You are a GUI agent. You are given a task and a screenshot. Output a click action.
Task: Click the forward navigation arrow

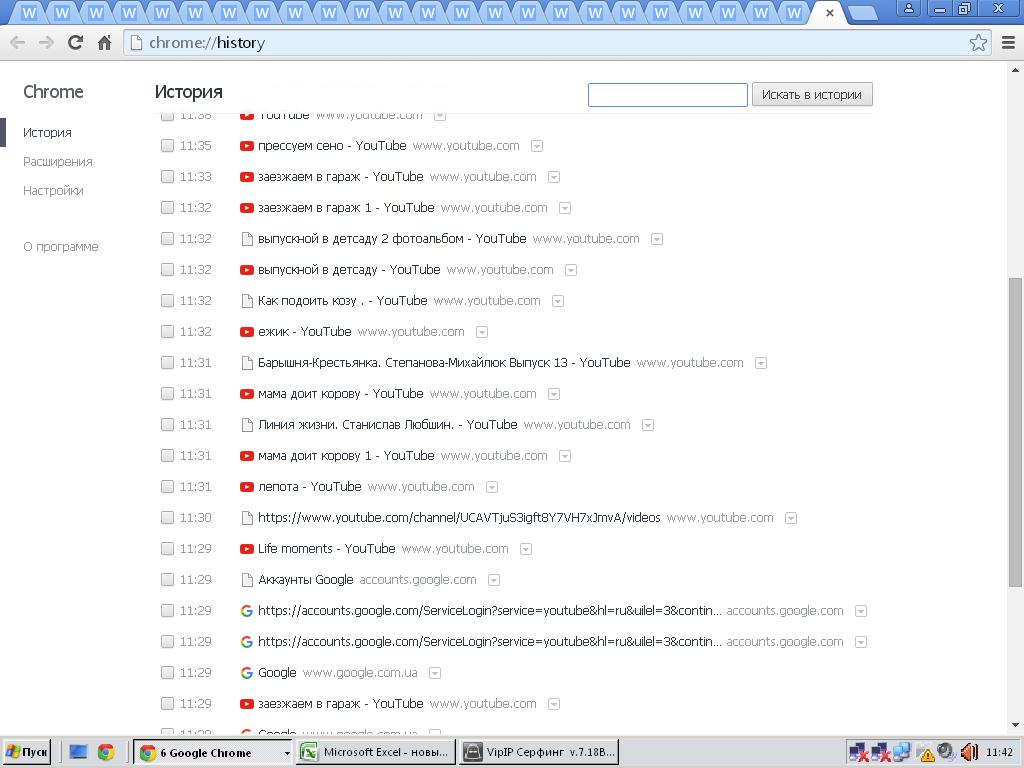(x=46, y=42)
